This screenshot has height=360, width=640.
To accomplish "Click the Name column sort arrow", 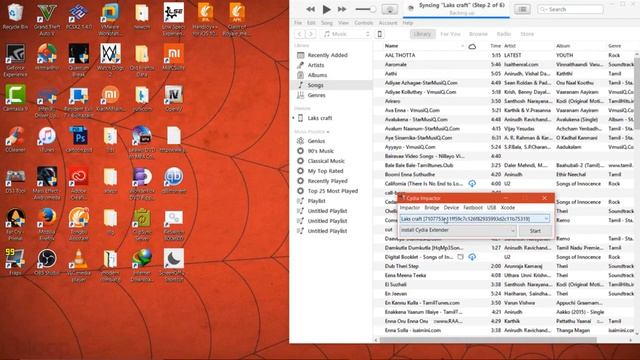I will pos(462,46).
